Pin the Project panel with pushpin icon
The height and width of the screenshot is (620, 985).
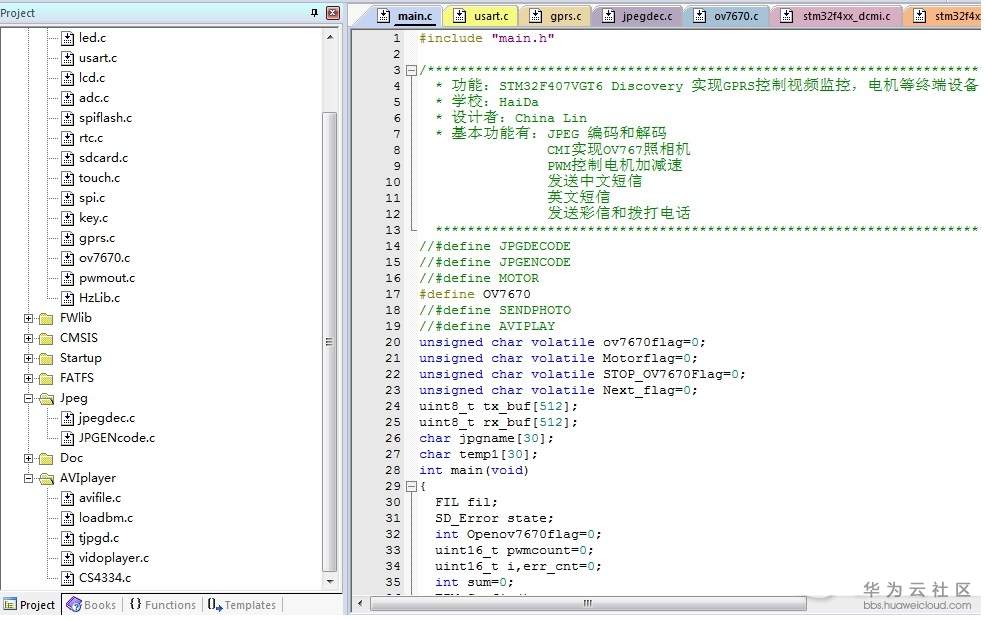tap(315, 13)
